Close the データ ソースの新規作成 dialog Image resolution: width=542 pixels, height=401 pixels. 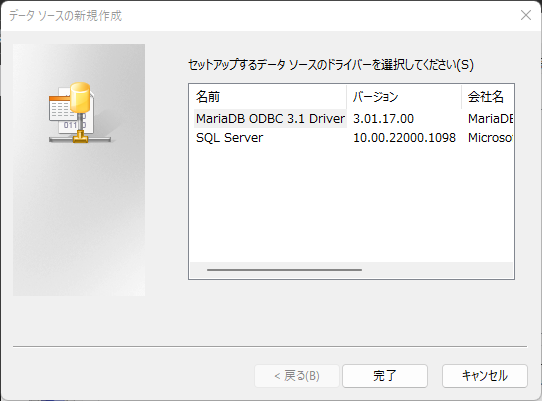[526, 15]
